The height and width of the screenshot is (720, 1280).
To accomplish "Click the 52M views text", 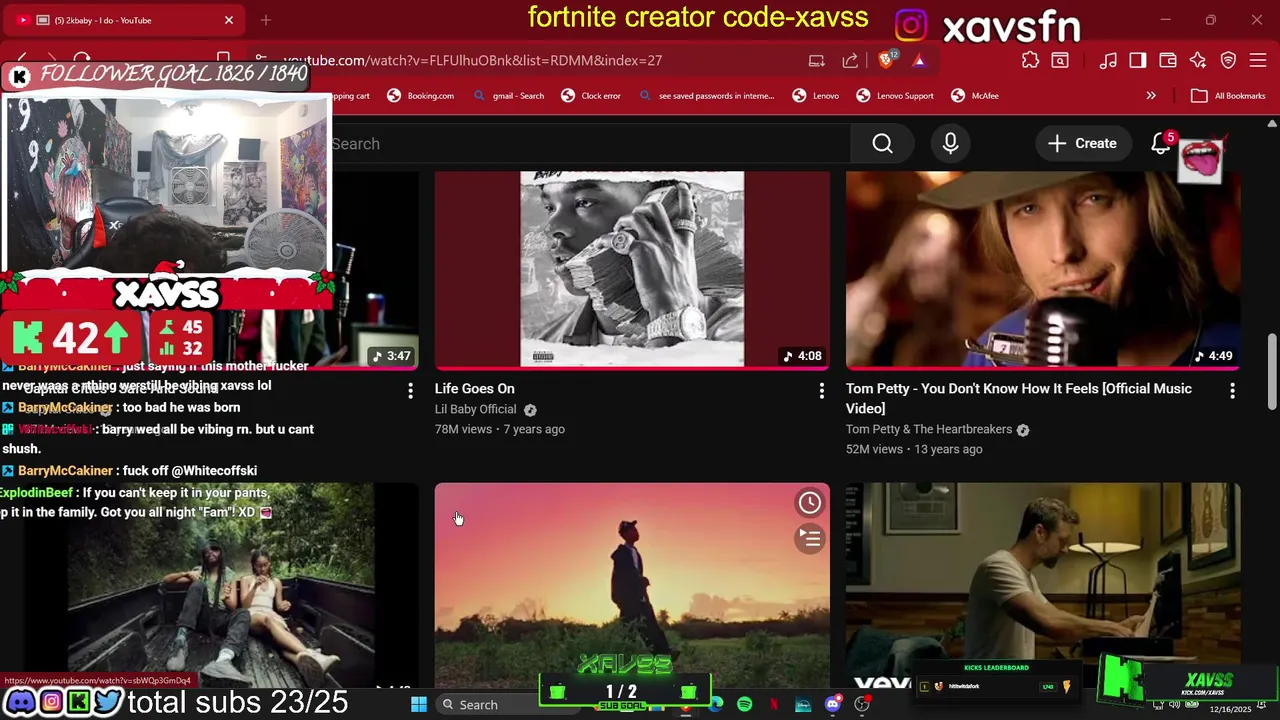I will point(874,449).
